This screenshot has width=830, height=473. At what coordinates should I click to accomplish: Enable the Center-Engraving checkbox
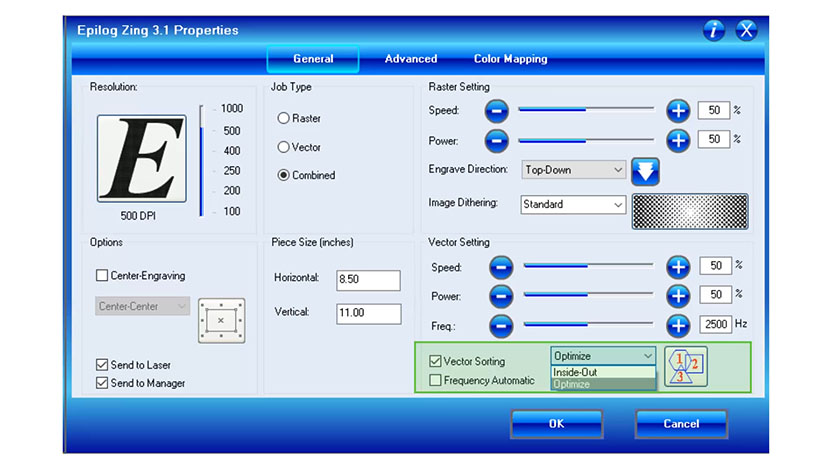coord(102,276)
